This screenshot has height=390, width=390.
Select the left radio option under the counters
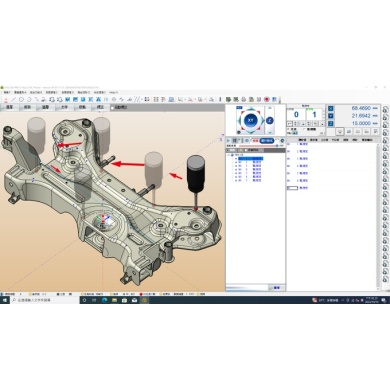[x=289, y=129]
